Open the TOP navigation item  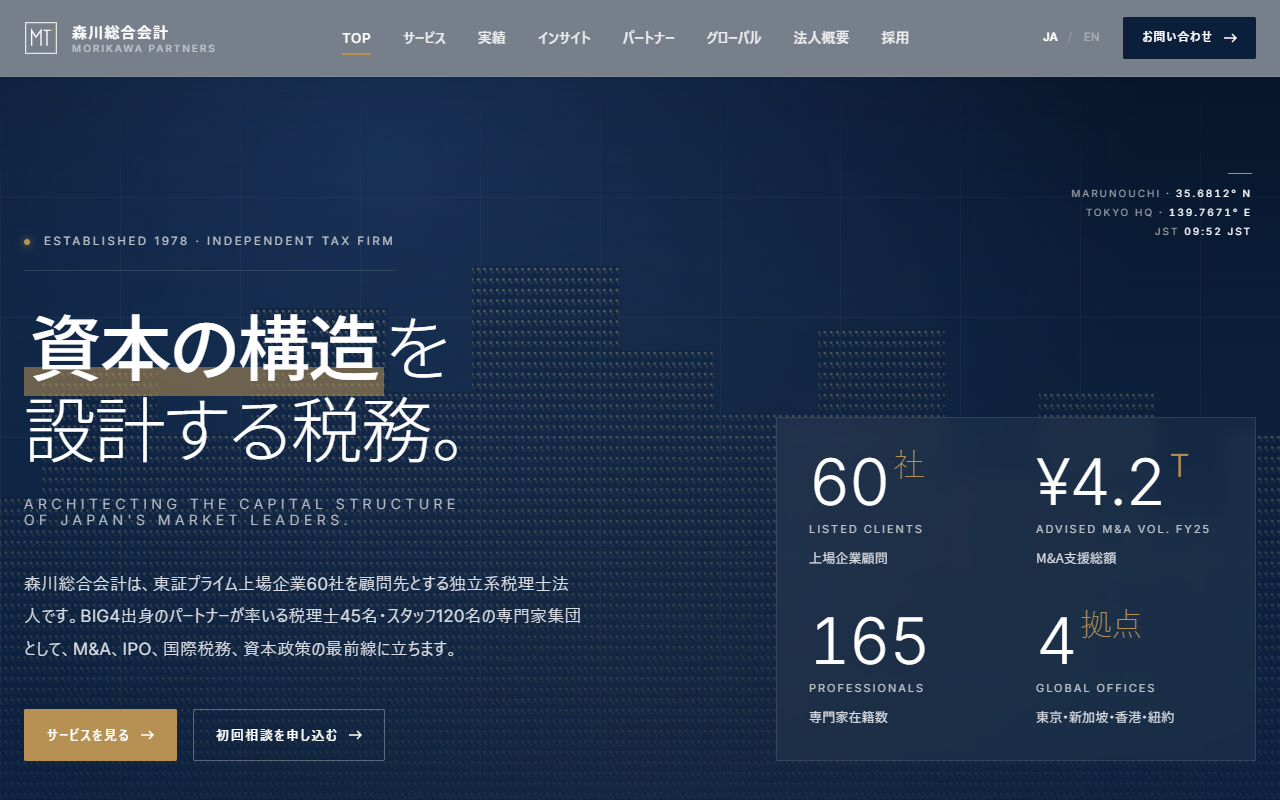[356, 38]
